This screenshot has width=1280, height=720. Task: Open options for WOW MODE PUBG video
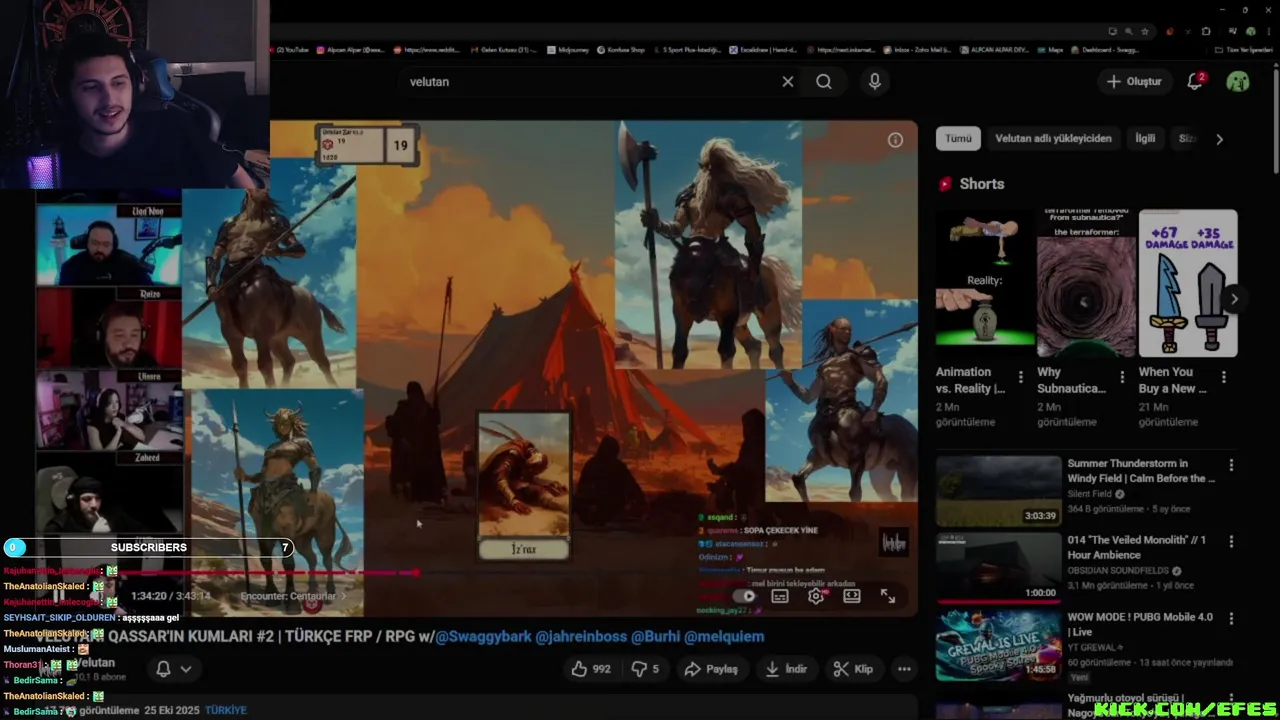(x=1231, y=618)
